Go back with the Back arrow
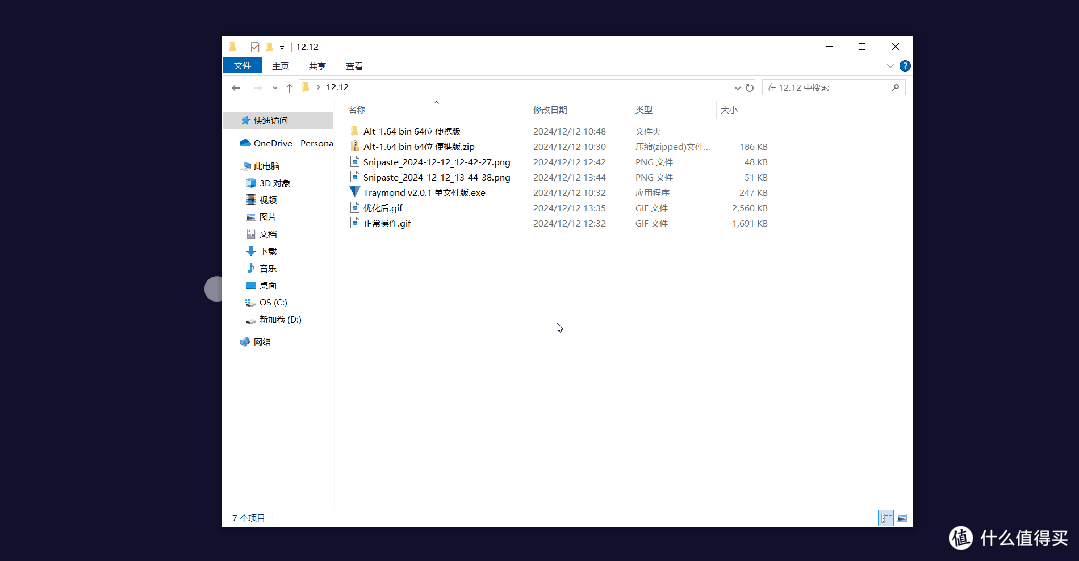 click(x=236, y=87)
